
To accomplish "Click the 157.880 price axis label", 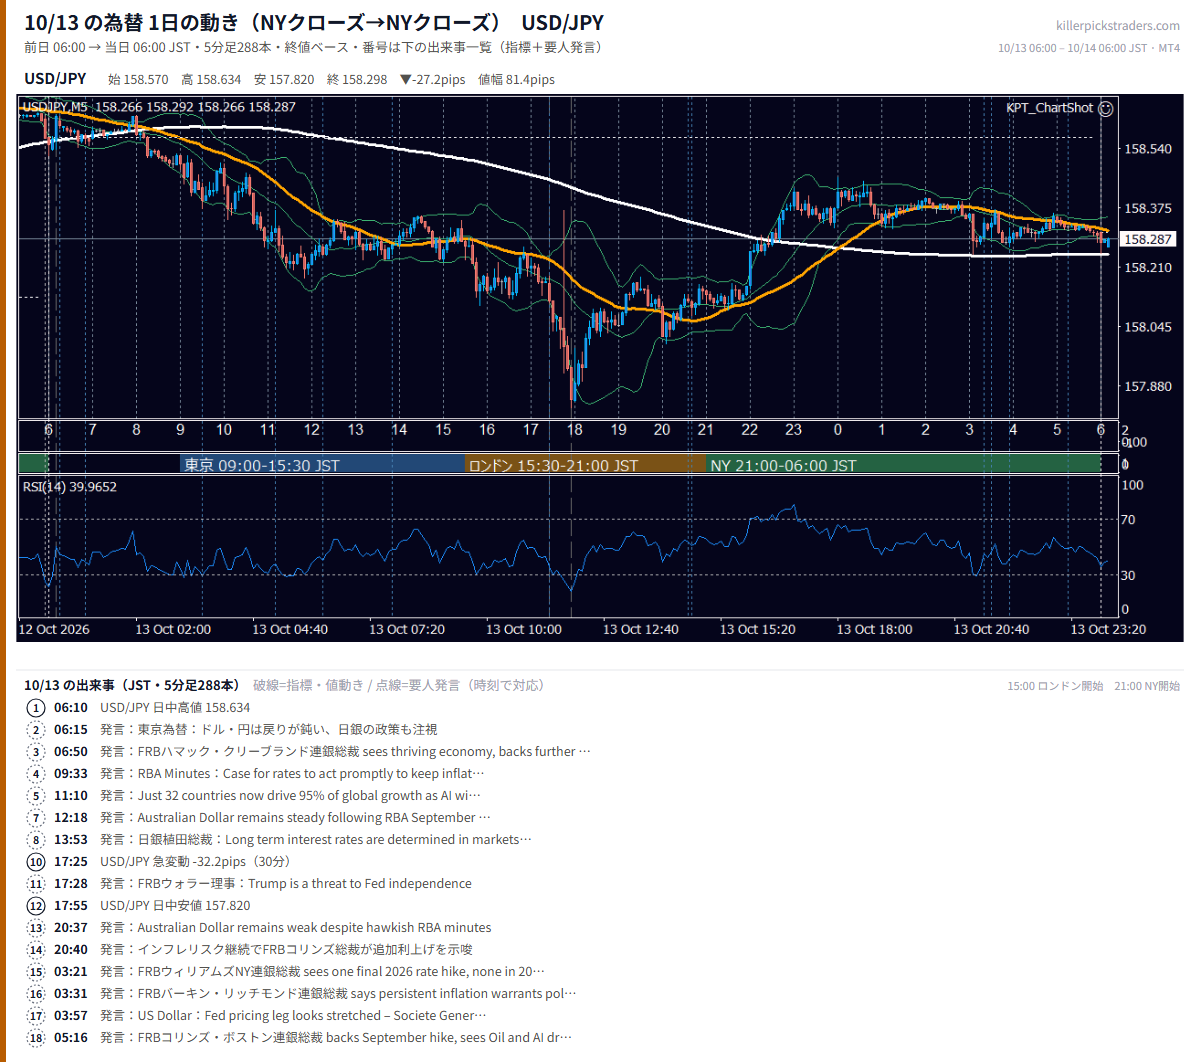I will point(1148,386).
